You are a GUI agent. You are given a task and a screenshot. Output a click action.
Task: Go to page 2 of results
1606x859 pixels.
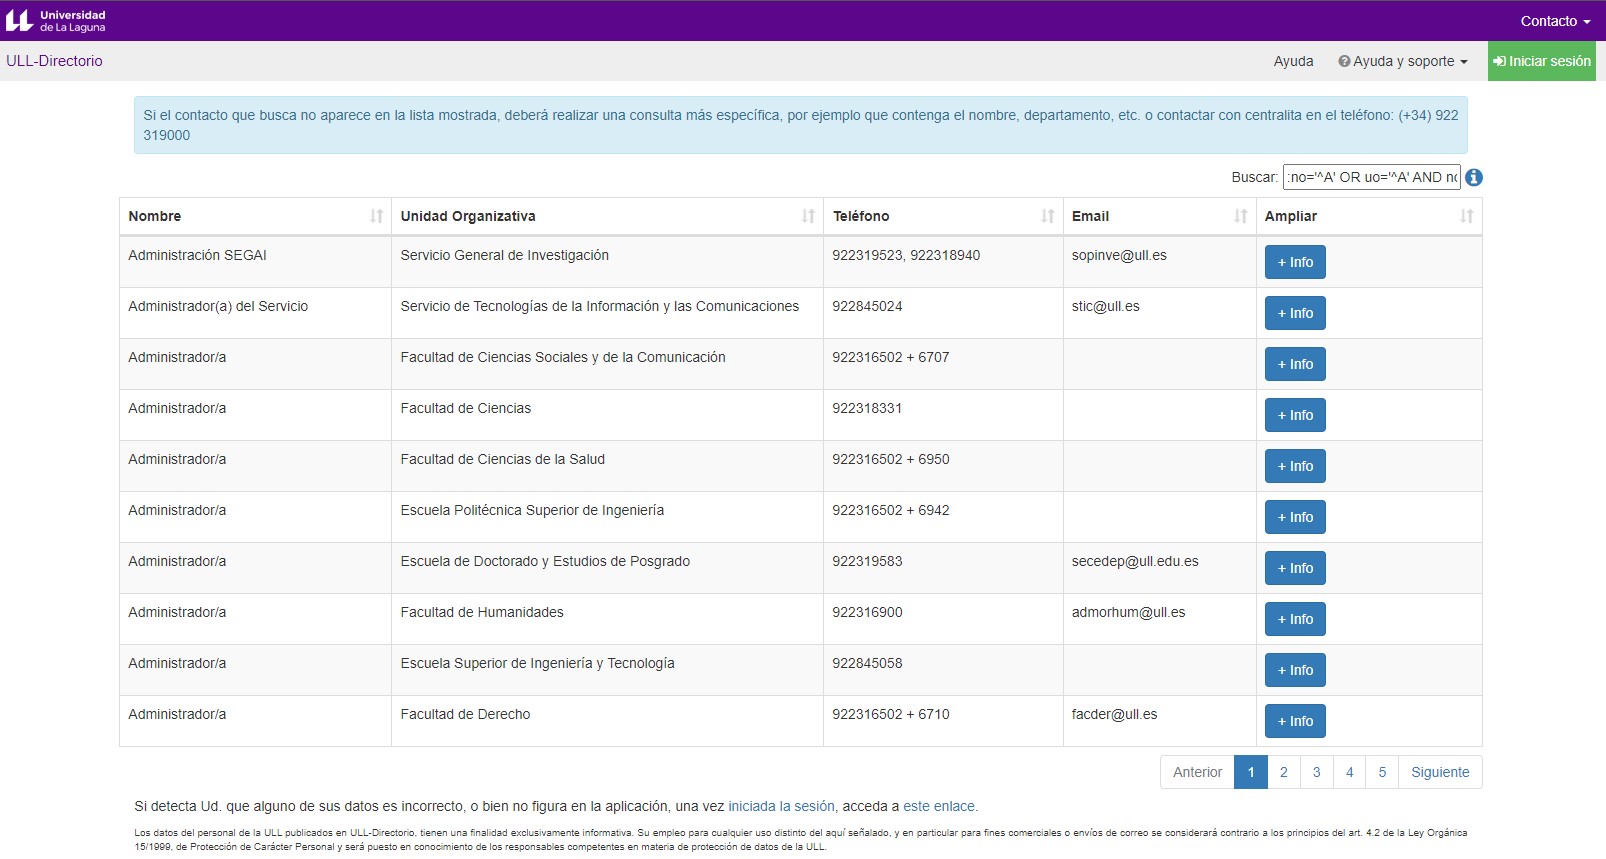click(1283, 772)
